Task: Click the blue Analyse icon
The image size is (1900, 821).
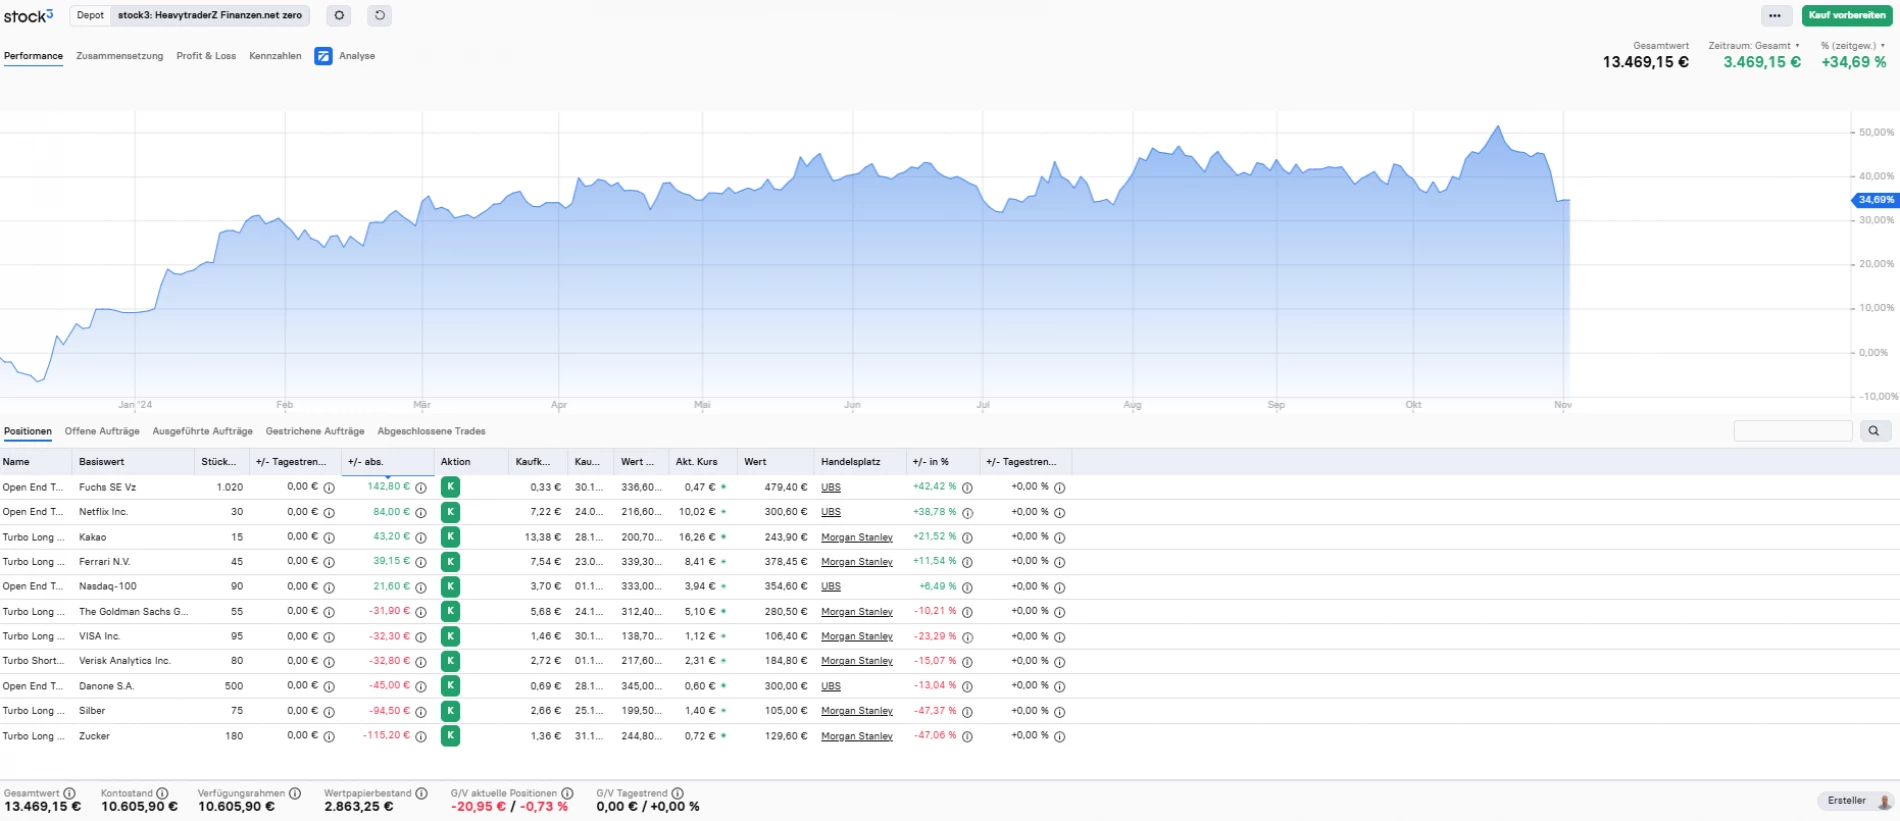Action: pyautogui.click(x=323, y=56)
